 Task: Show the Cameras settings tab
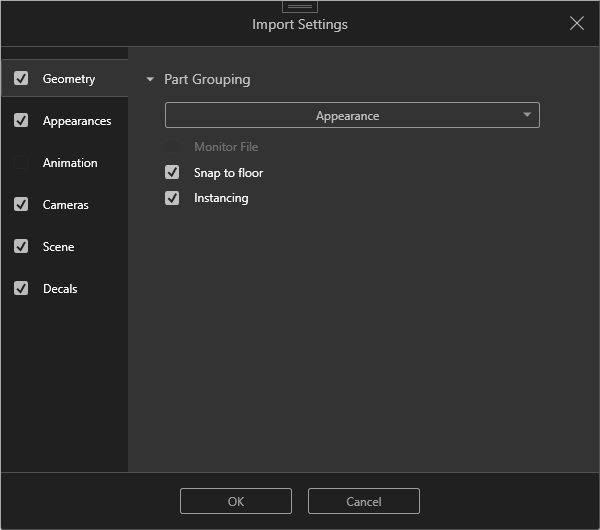66,205
